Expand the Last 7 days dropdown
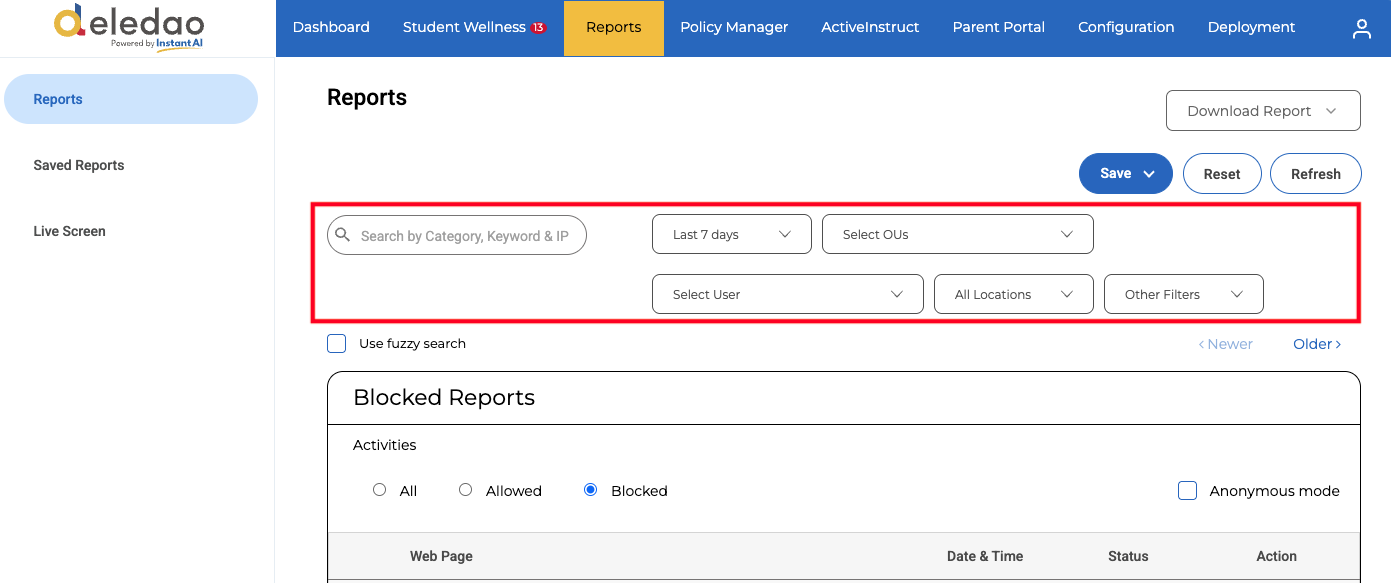 [732, 234]
